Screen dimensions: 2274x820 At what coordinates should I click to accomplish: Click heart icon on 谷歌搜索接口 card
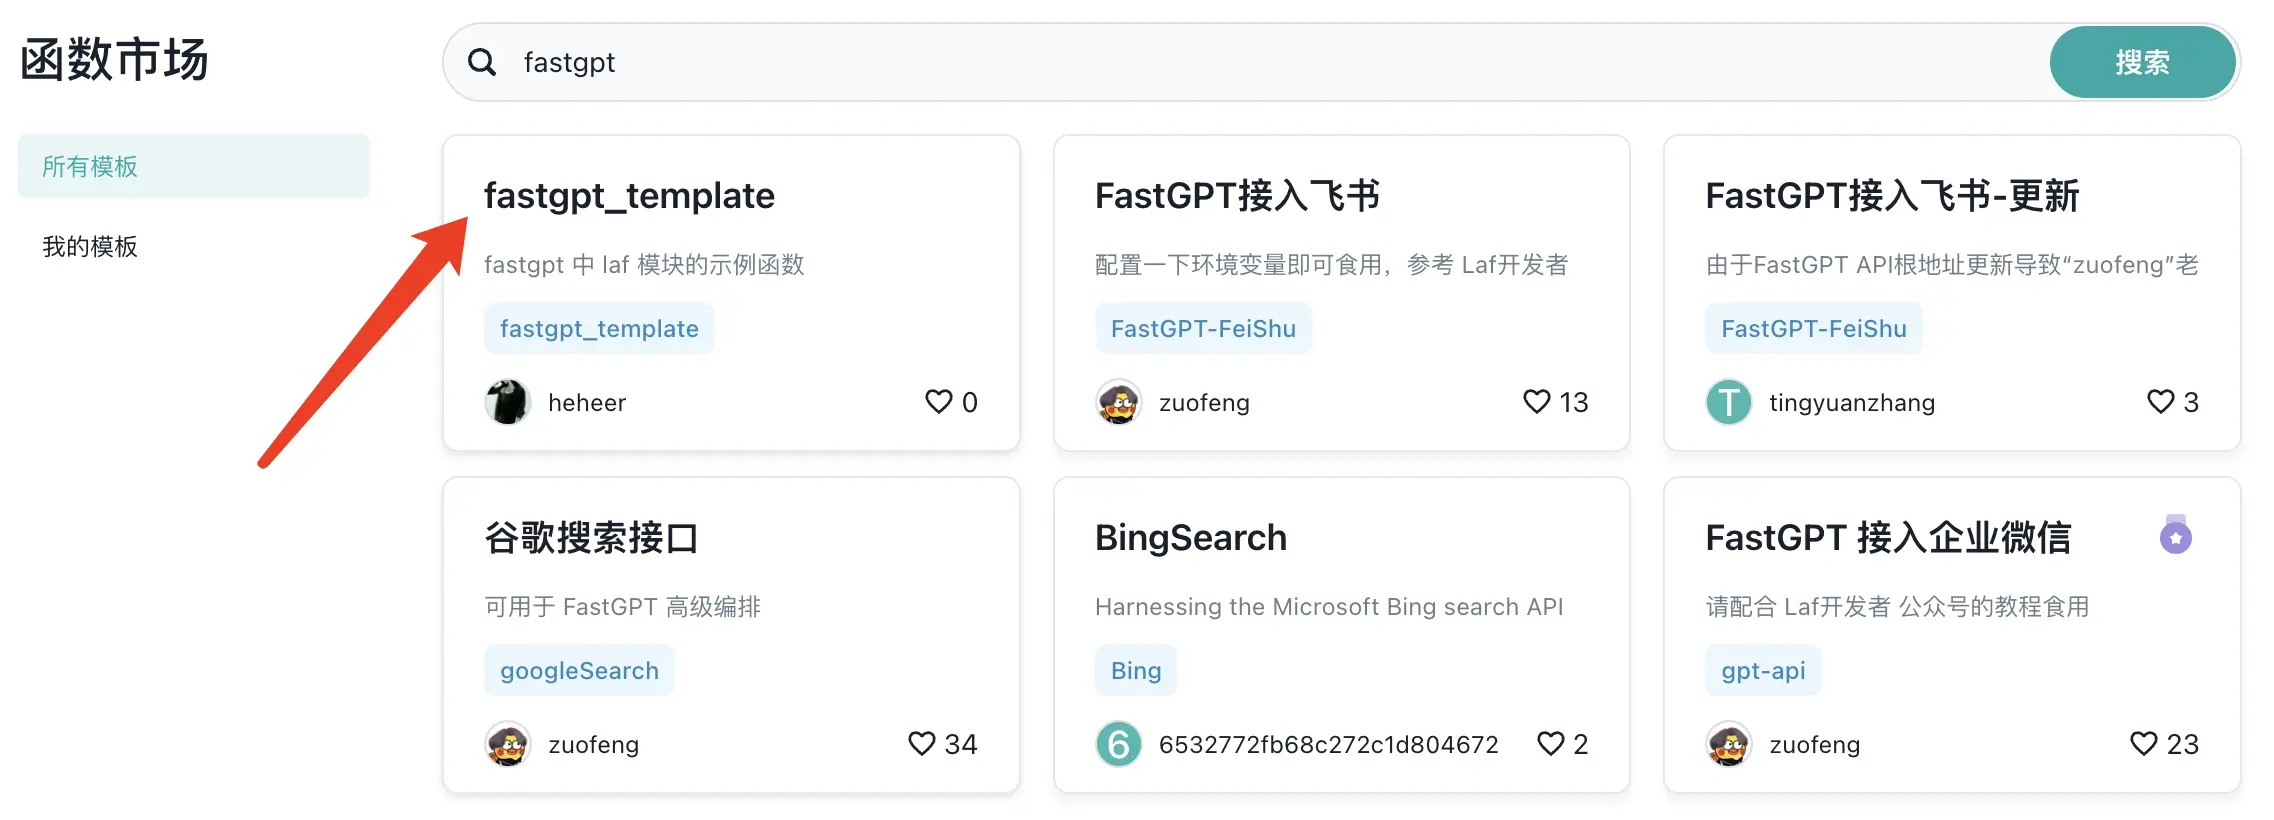921,744
